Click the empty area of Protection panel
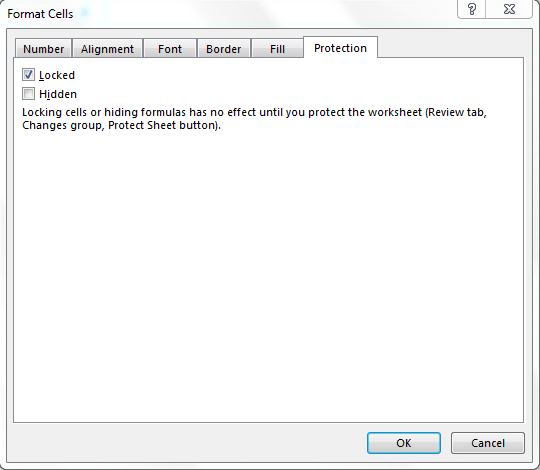 click(x=269, y=275)
